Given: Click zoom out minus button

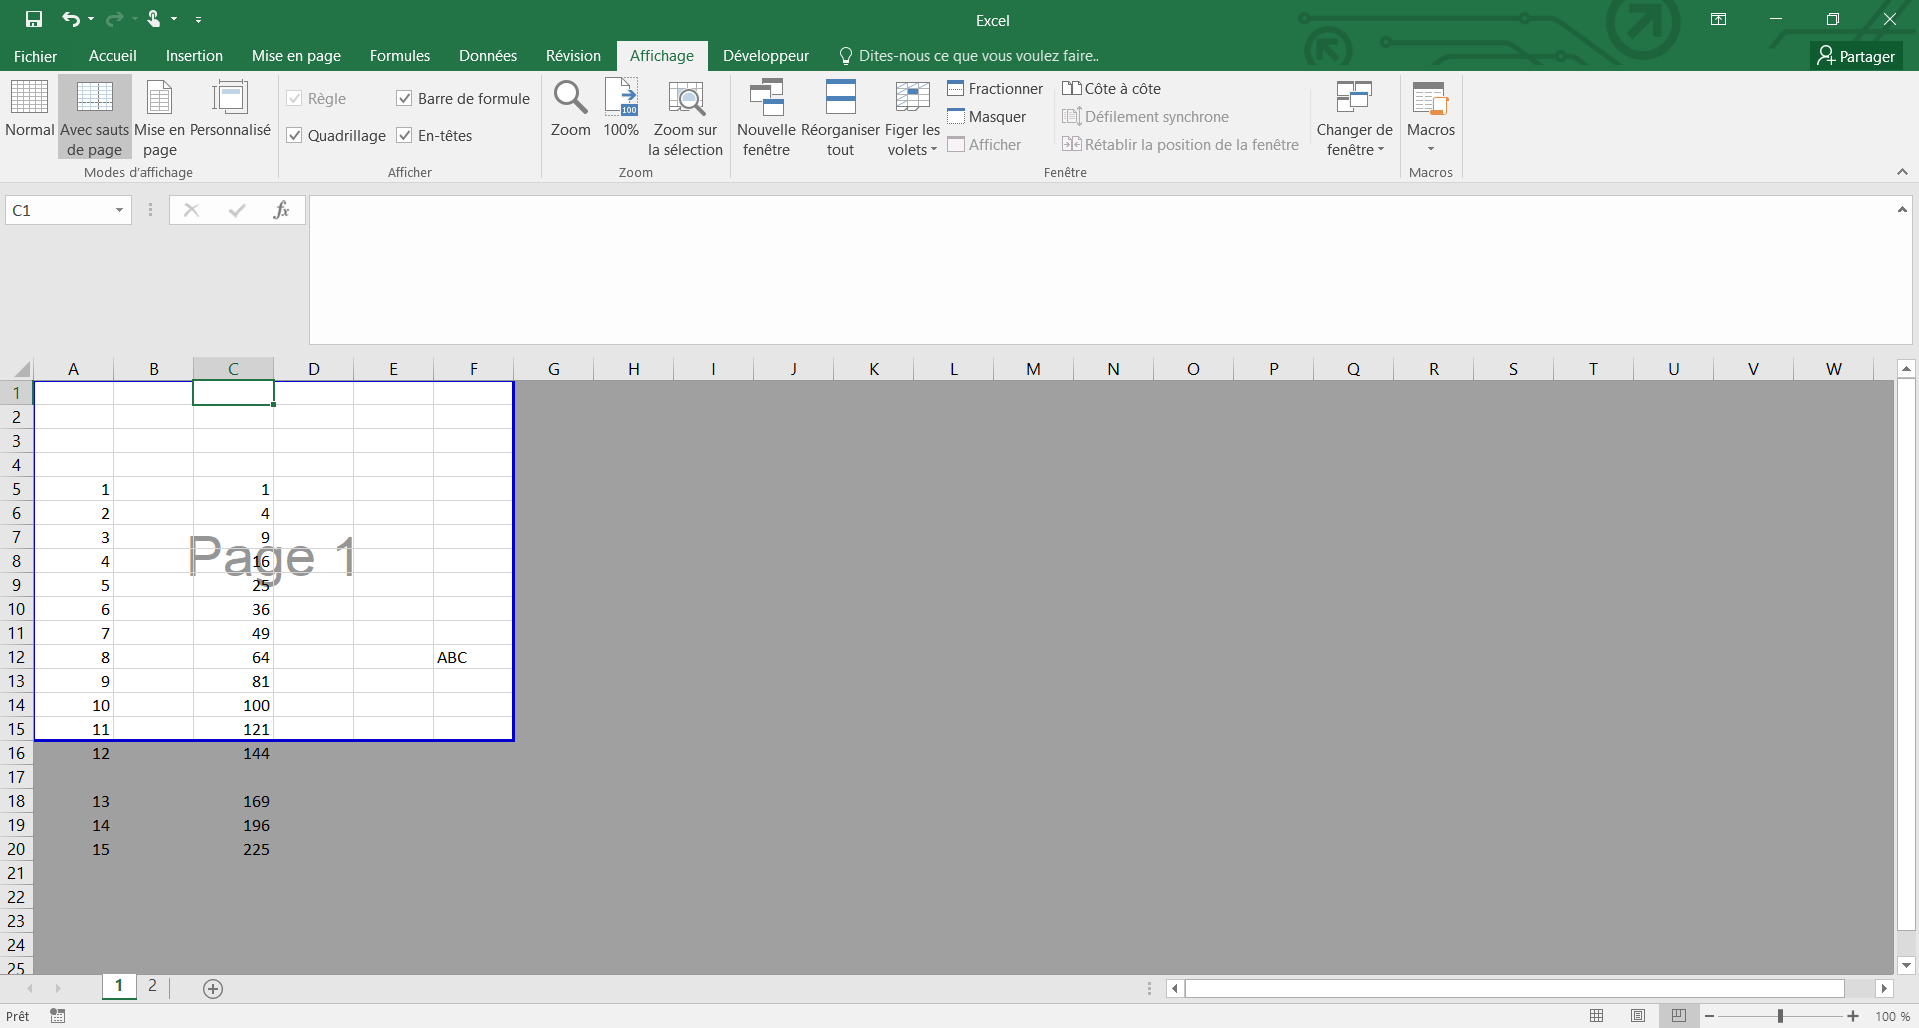Looking at the screenshot, I should 1709,1016.
